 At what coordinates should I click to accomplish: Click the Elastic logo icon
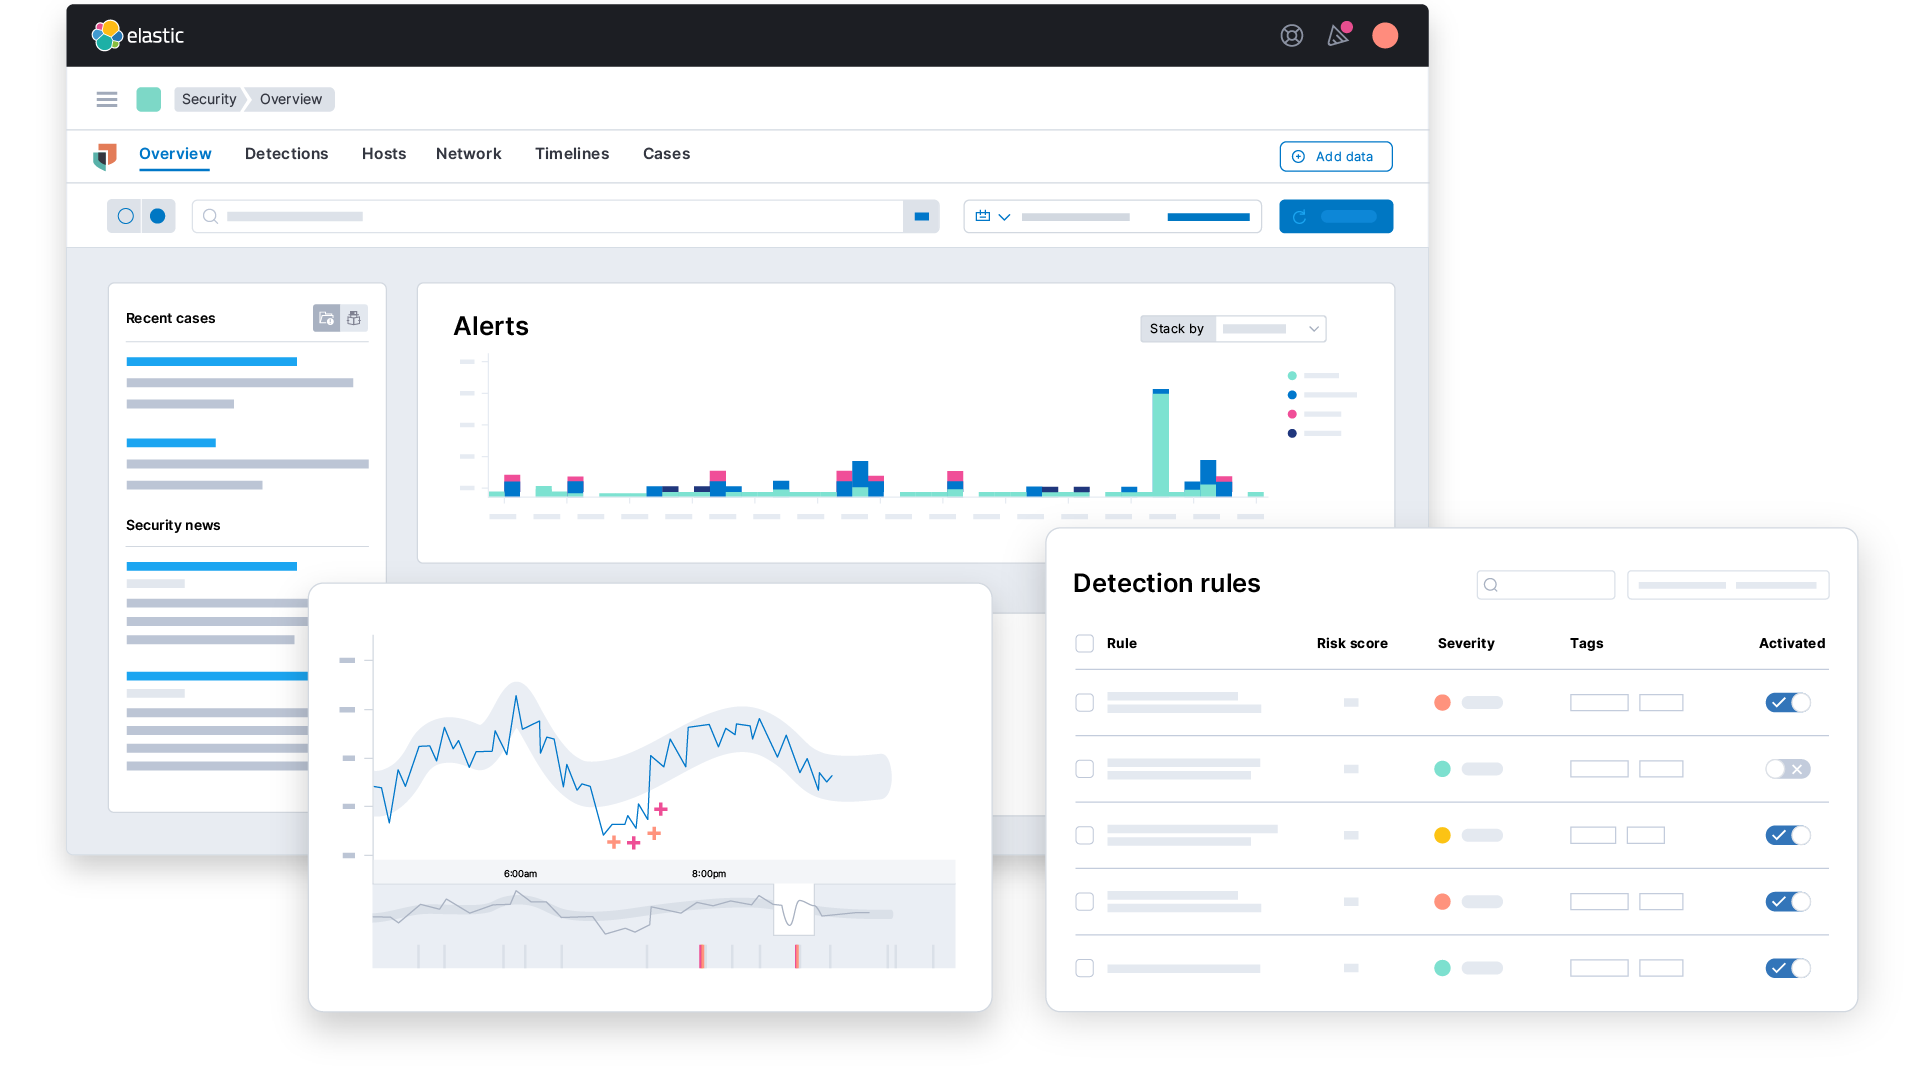(108, 36)
